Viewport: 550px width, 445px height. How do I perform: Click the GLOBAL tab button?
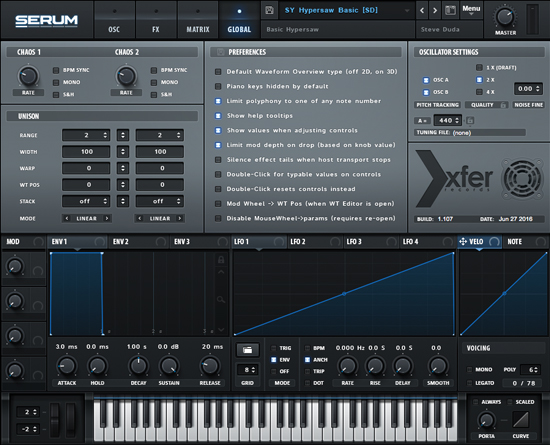239,20
